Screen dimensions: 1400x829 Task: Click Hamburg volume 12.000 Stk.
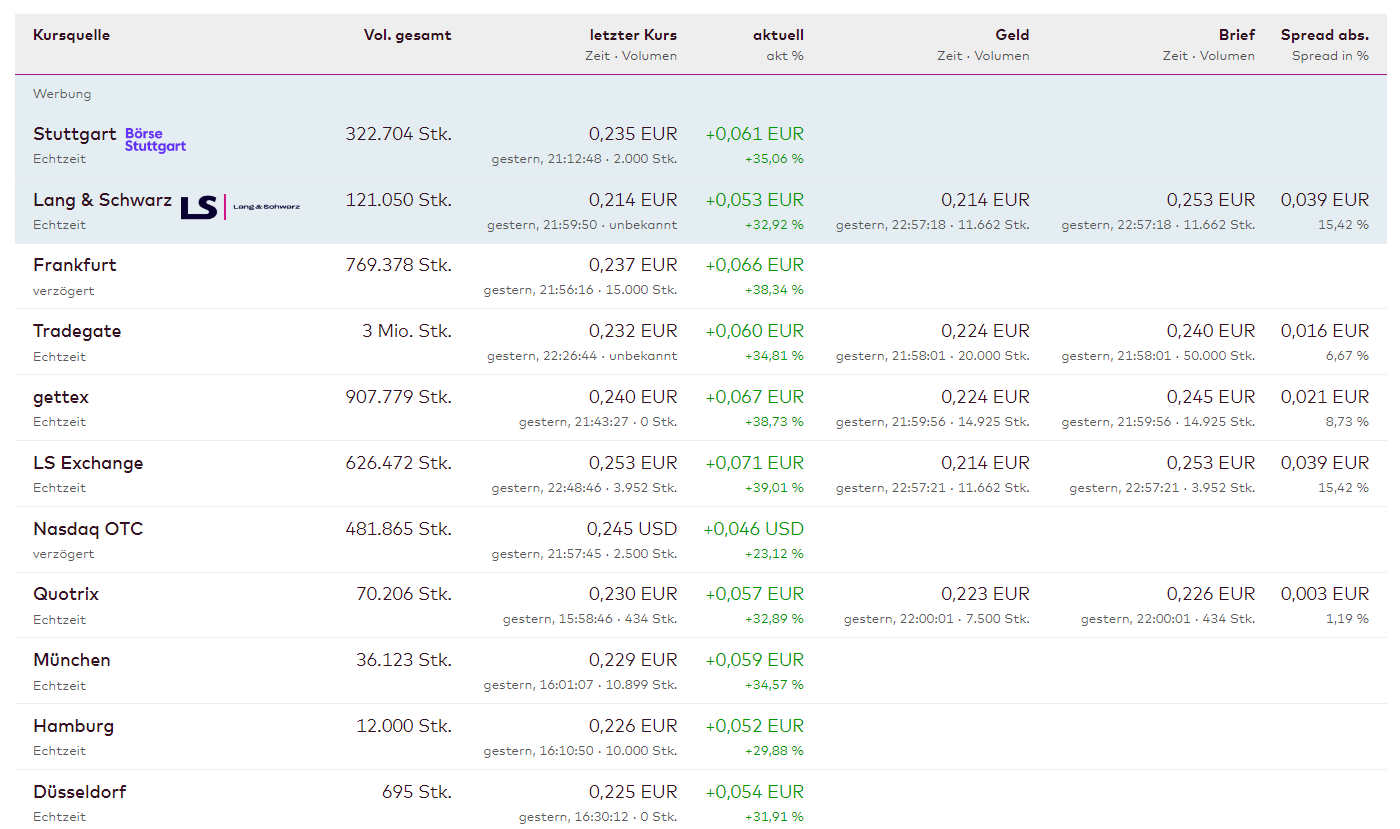[404, 726]
